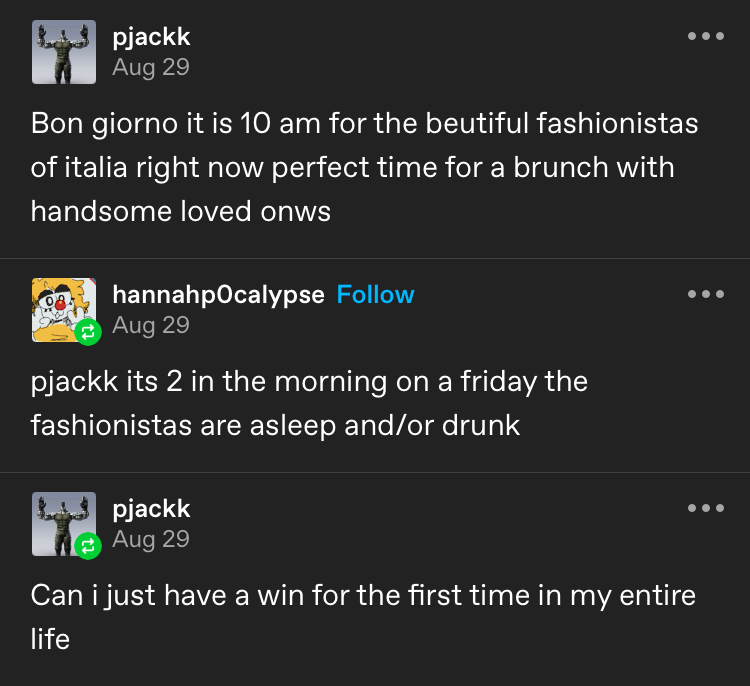This screenshot has height=686, width=750.
Task: Open the pjackk username on the last reblog
Action: pyautogui.click(x=151, y=509)
